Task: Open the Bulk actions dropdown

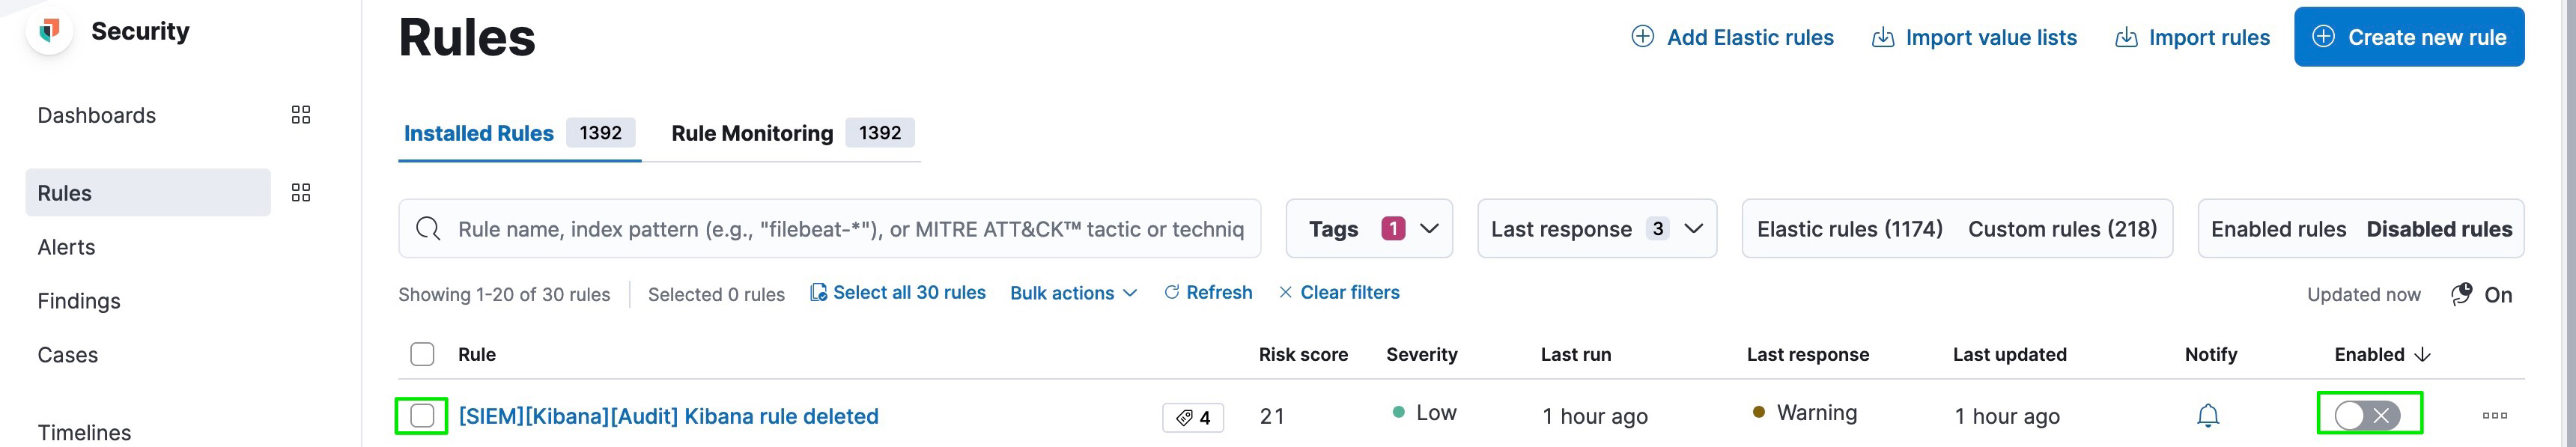Action: coord(1073,292)
